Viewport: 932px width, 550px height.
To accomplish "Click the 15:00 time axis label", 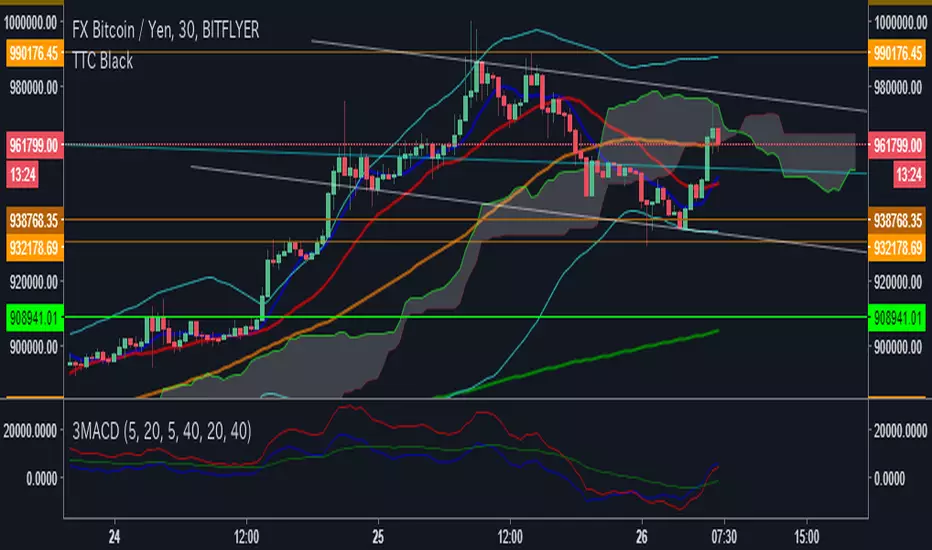I will pos(806,537).
